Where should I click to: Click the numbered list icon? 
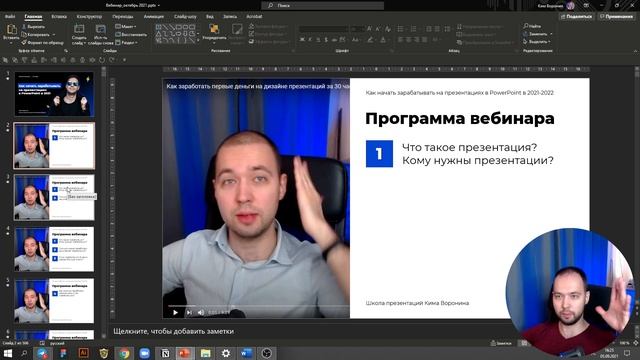(413, 29)
